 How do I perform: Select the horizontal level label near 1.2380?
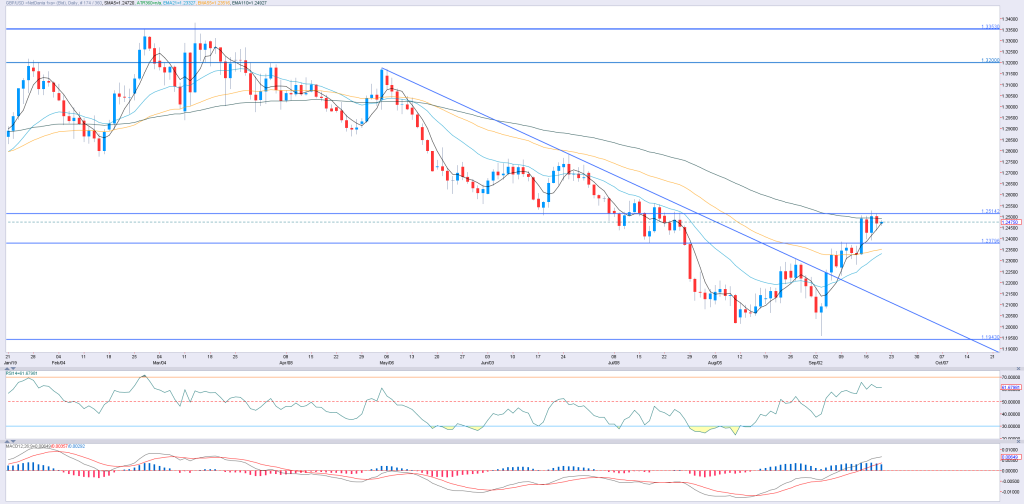(991, 241)
